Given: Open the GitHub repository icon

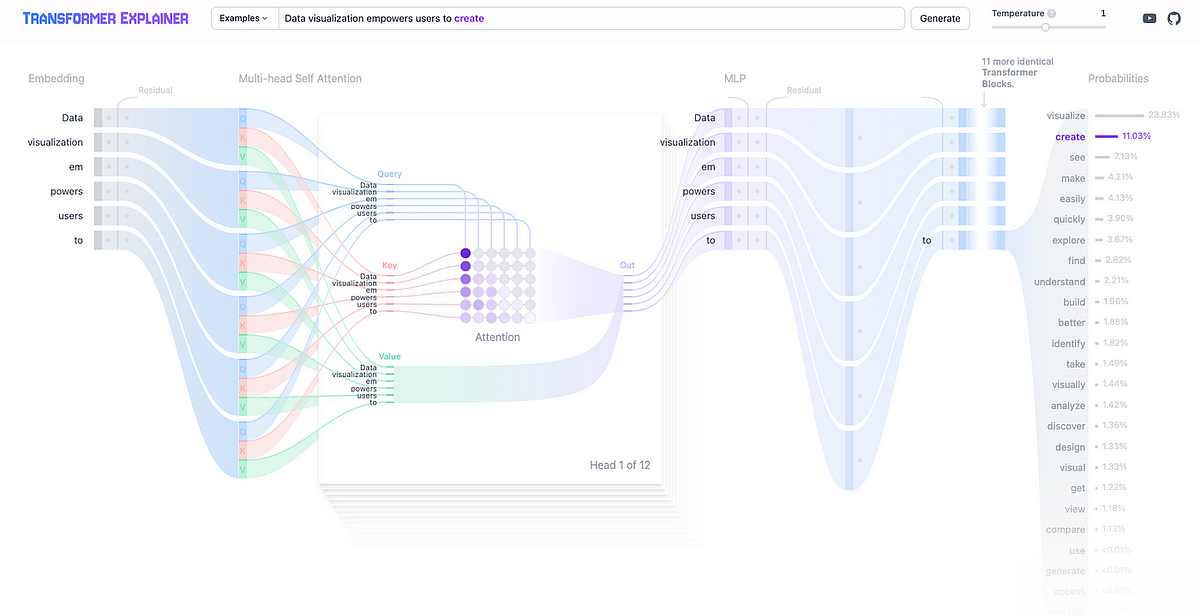Looking at the screenshot, I should coord(1173,17).
